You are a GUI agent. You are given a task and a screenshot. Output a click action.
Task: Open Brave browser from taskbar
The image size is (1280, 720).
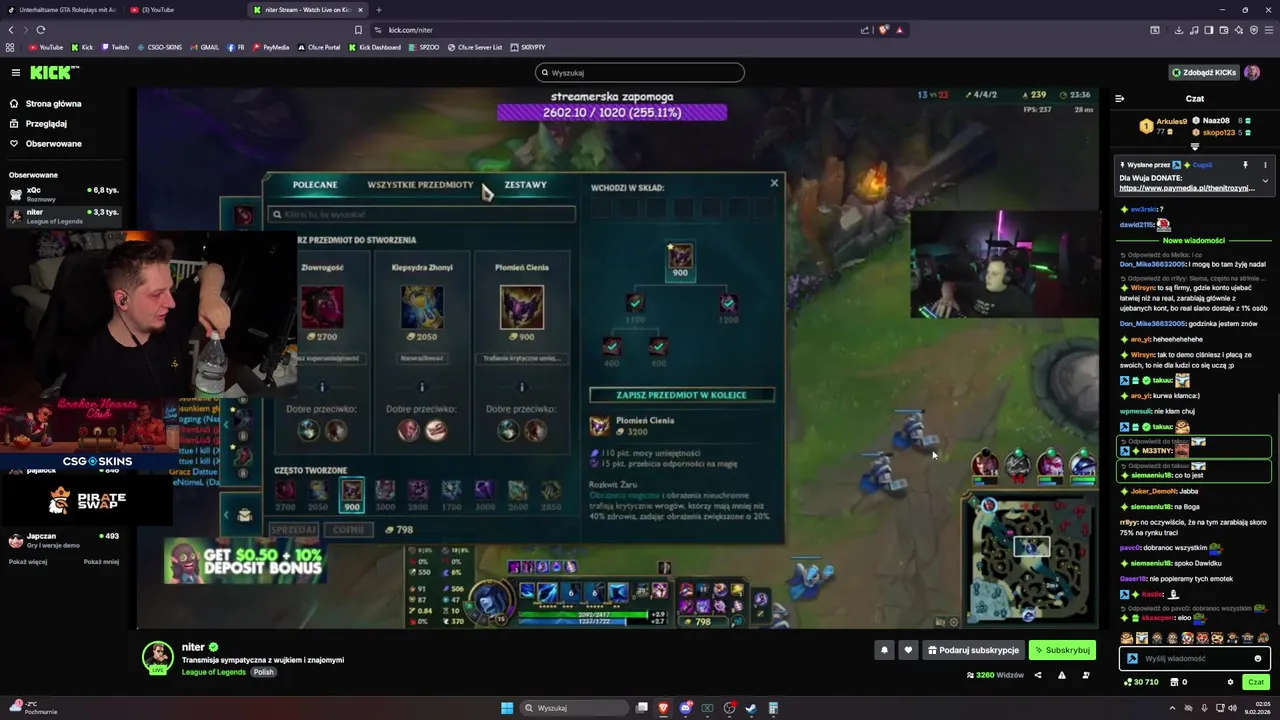(x=663, y=708)
